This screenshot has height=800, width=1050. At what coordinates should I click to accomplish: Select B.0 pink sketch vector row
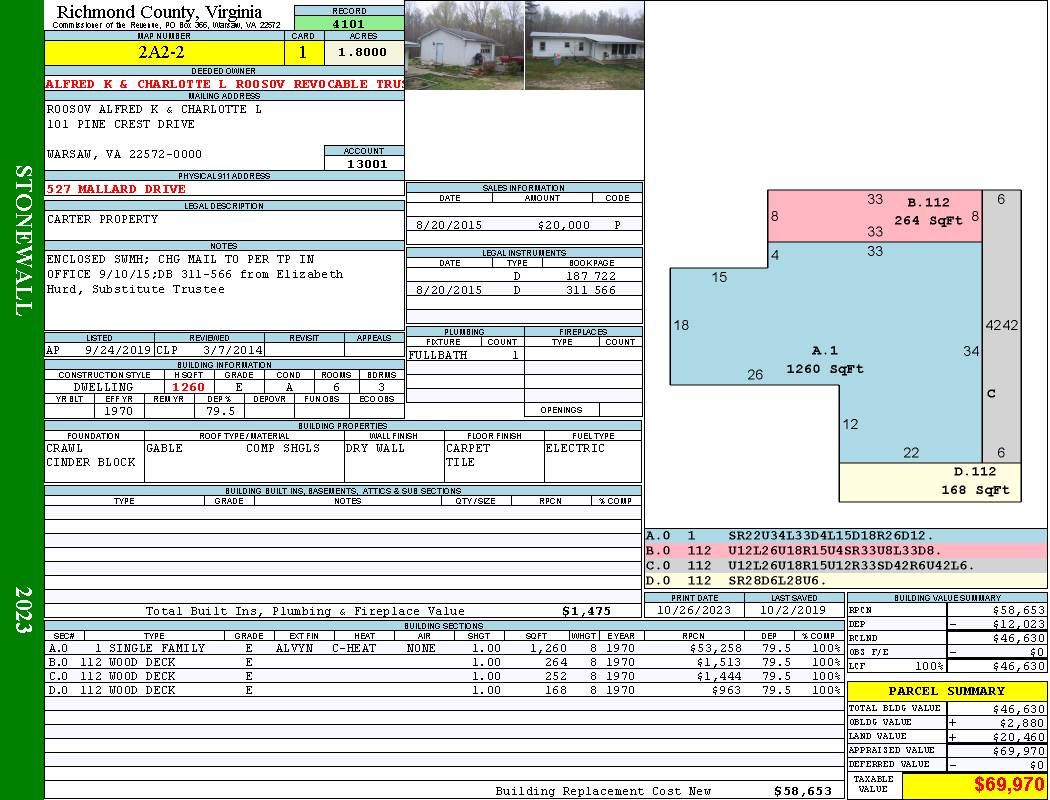[846, 551]
